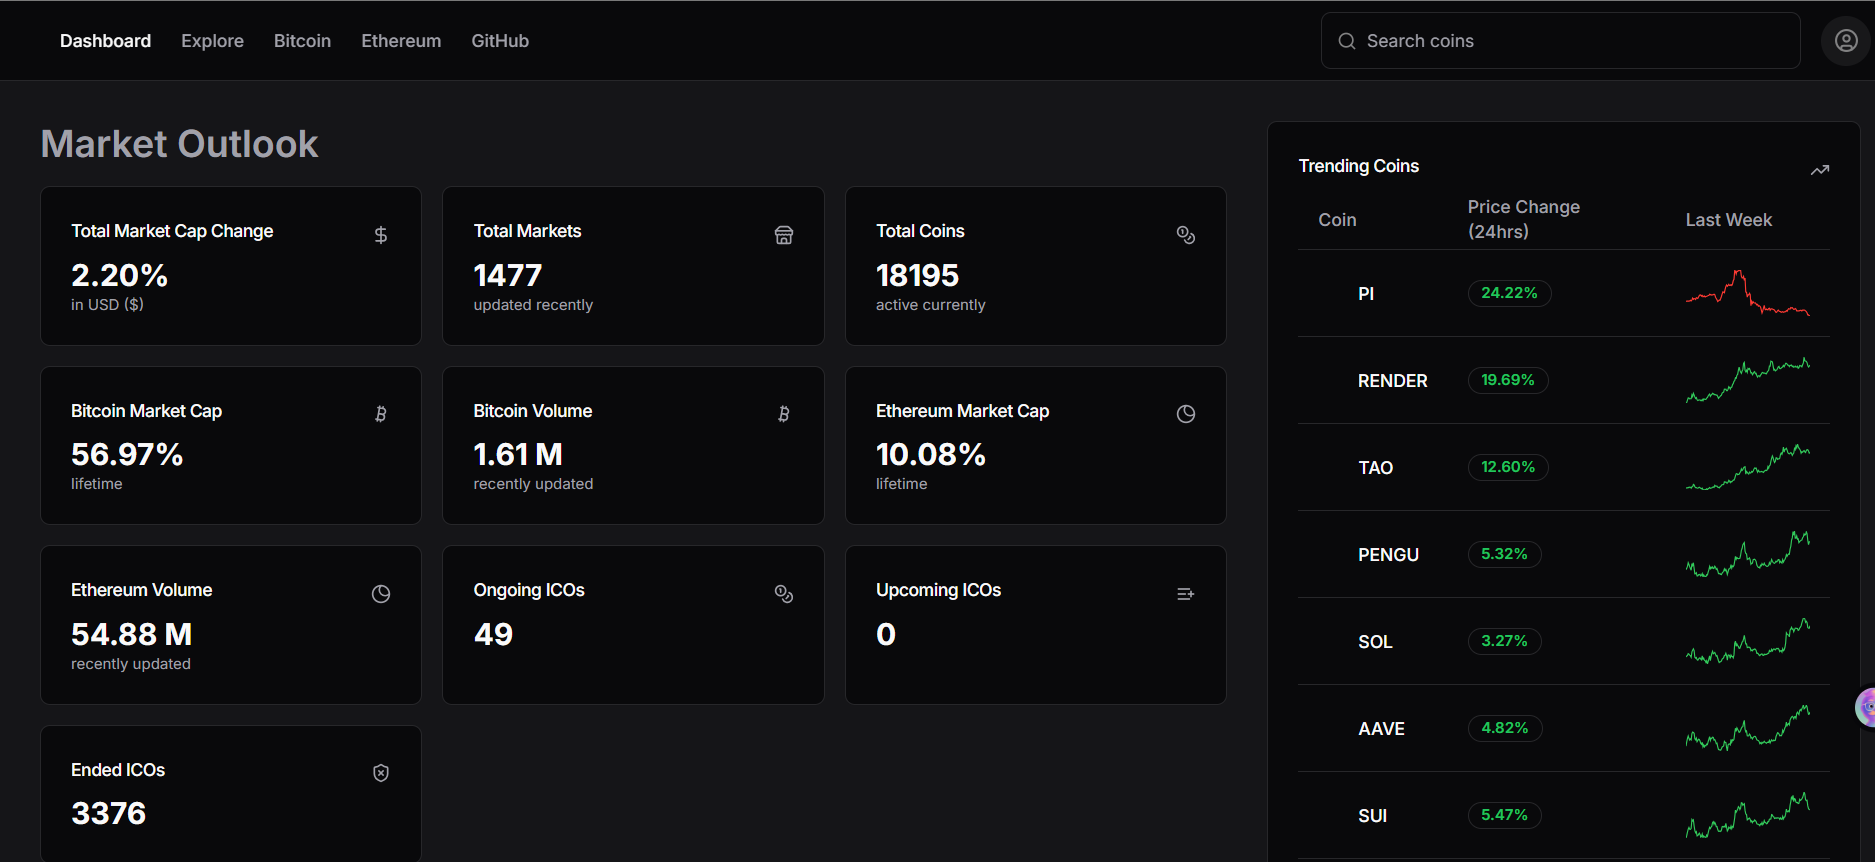The height and width of the screenshot is (862, 1875).
Task: Click the list icon on Upcoming ICOs card
Action: 1186,594
